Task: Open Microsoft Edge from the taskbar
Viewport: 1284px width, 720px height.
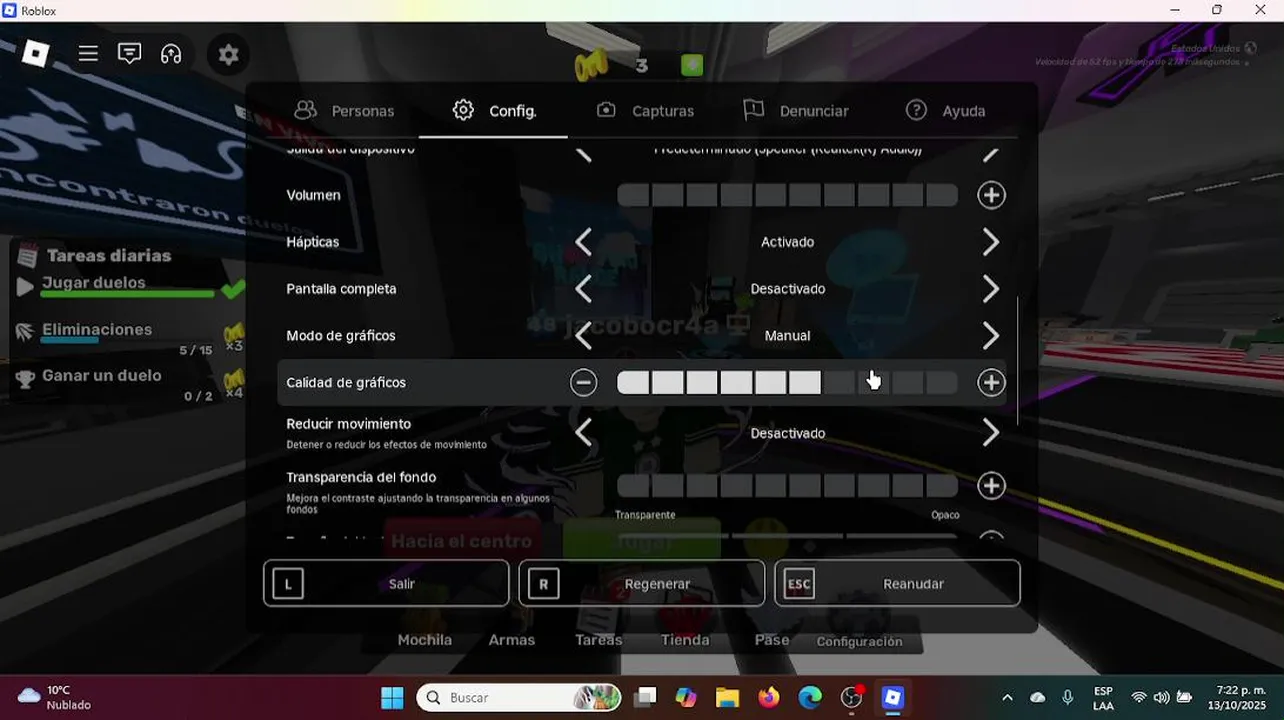Action: pos(810,697)
